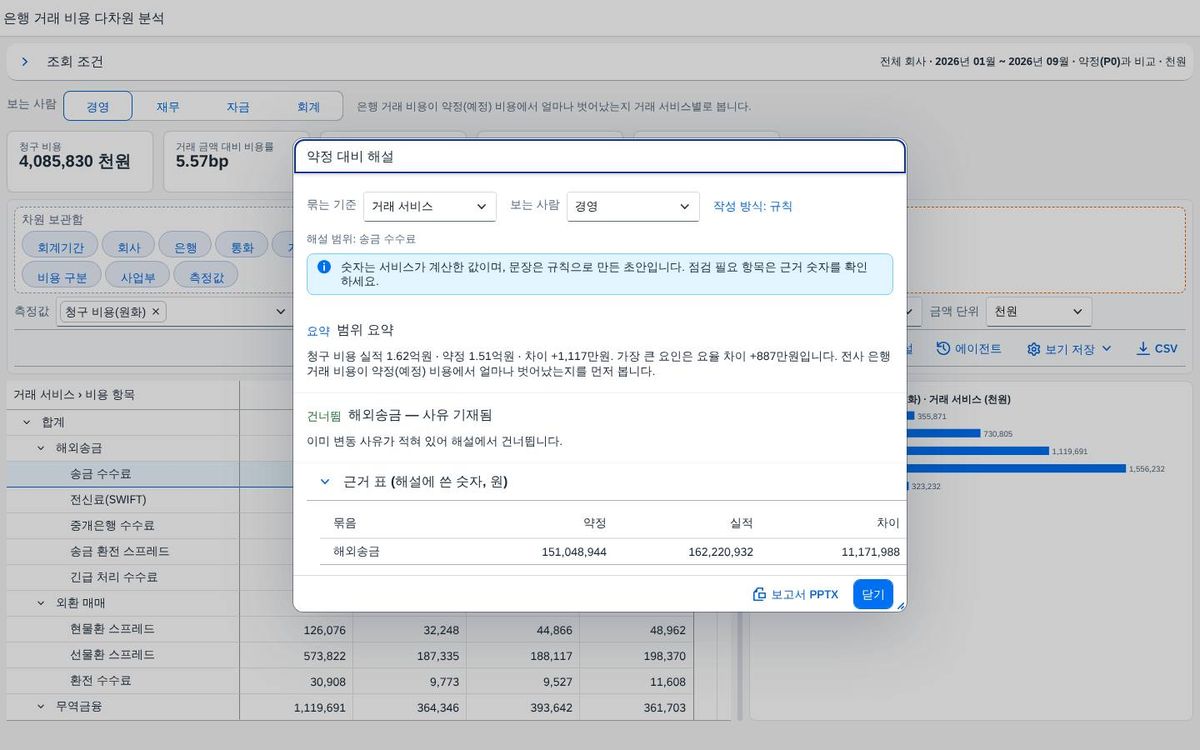
Task: Click the history icon next to 에이전트
Action: [x=943, y=348]
